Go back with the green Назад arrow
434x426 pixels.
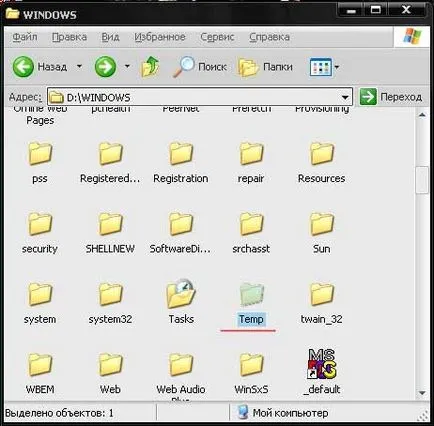pos(23,67)
